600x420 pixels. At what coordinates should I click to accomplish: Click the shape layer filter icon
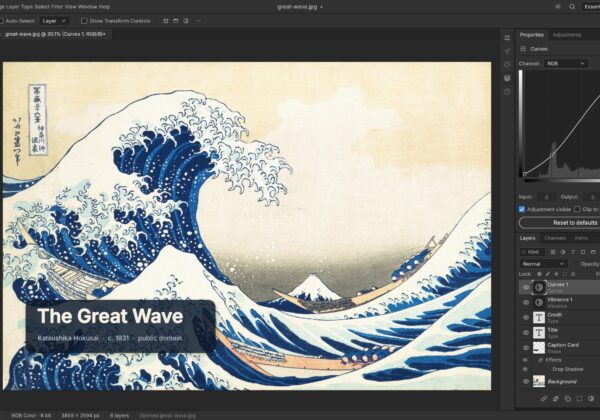[583, 252]
